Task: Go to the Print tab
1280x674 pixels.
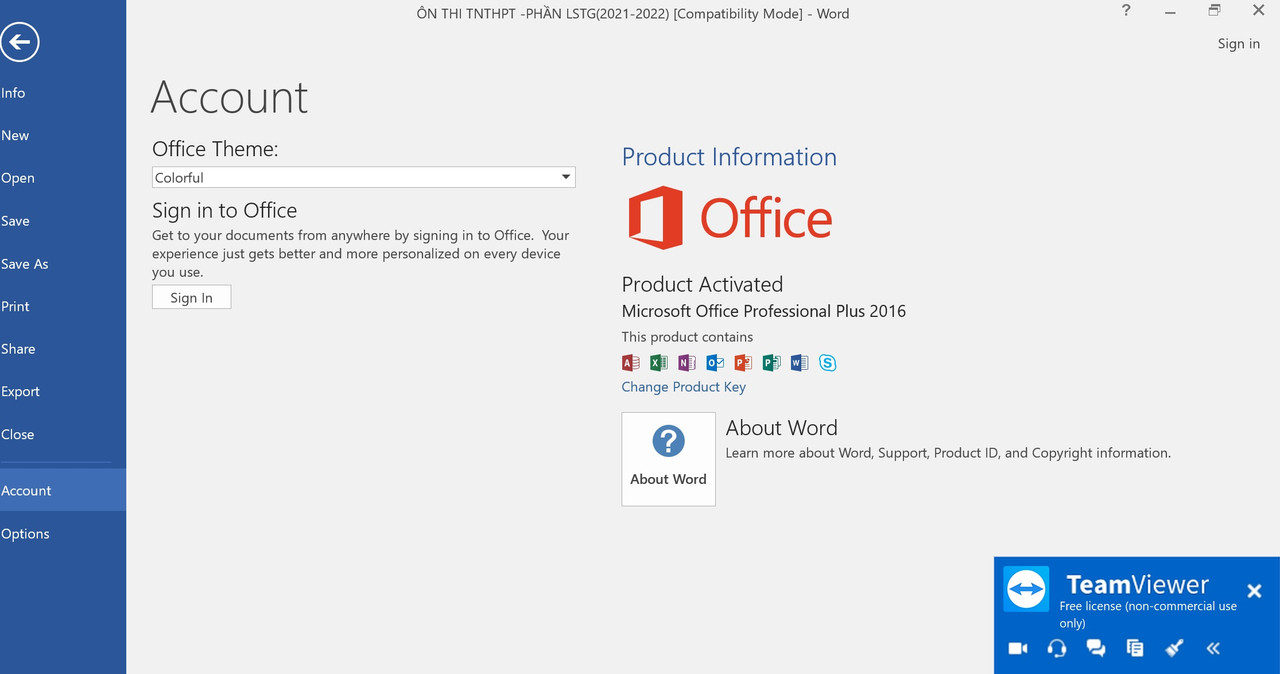Action: (63, 307)
